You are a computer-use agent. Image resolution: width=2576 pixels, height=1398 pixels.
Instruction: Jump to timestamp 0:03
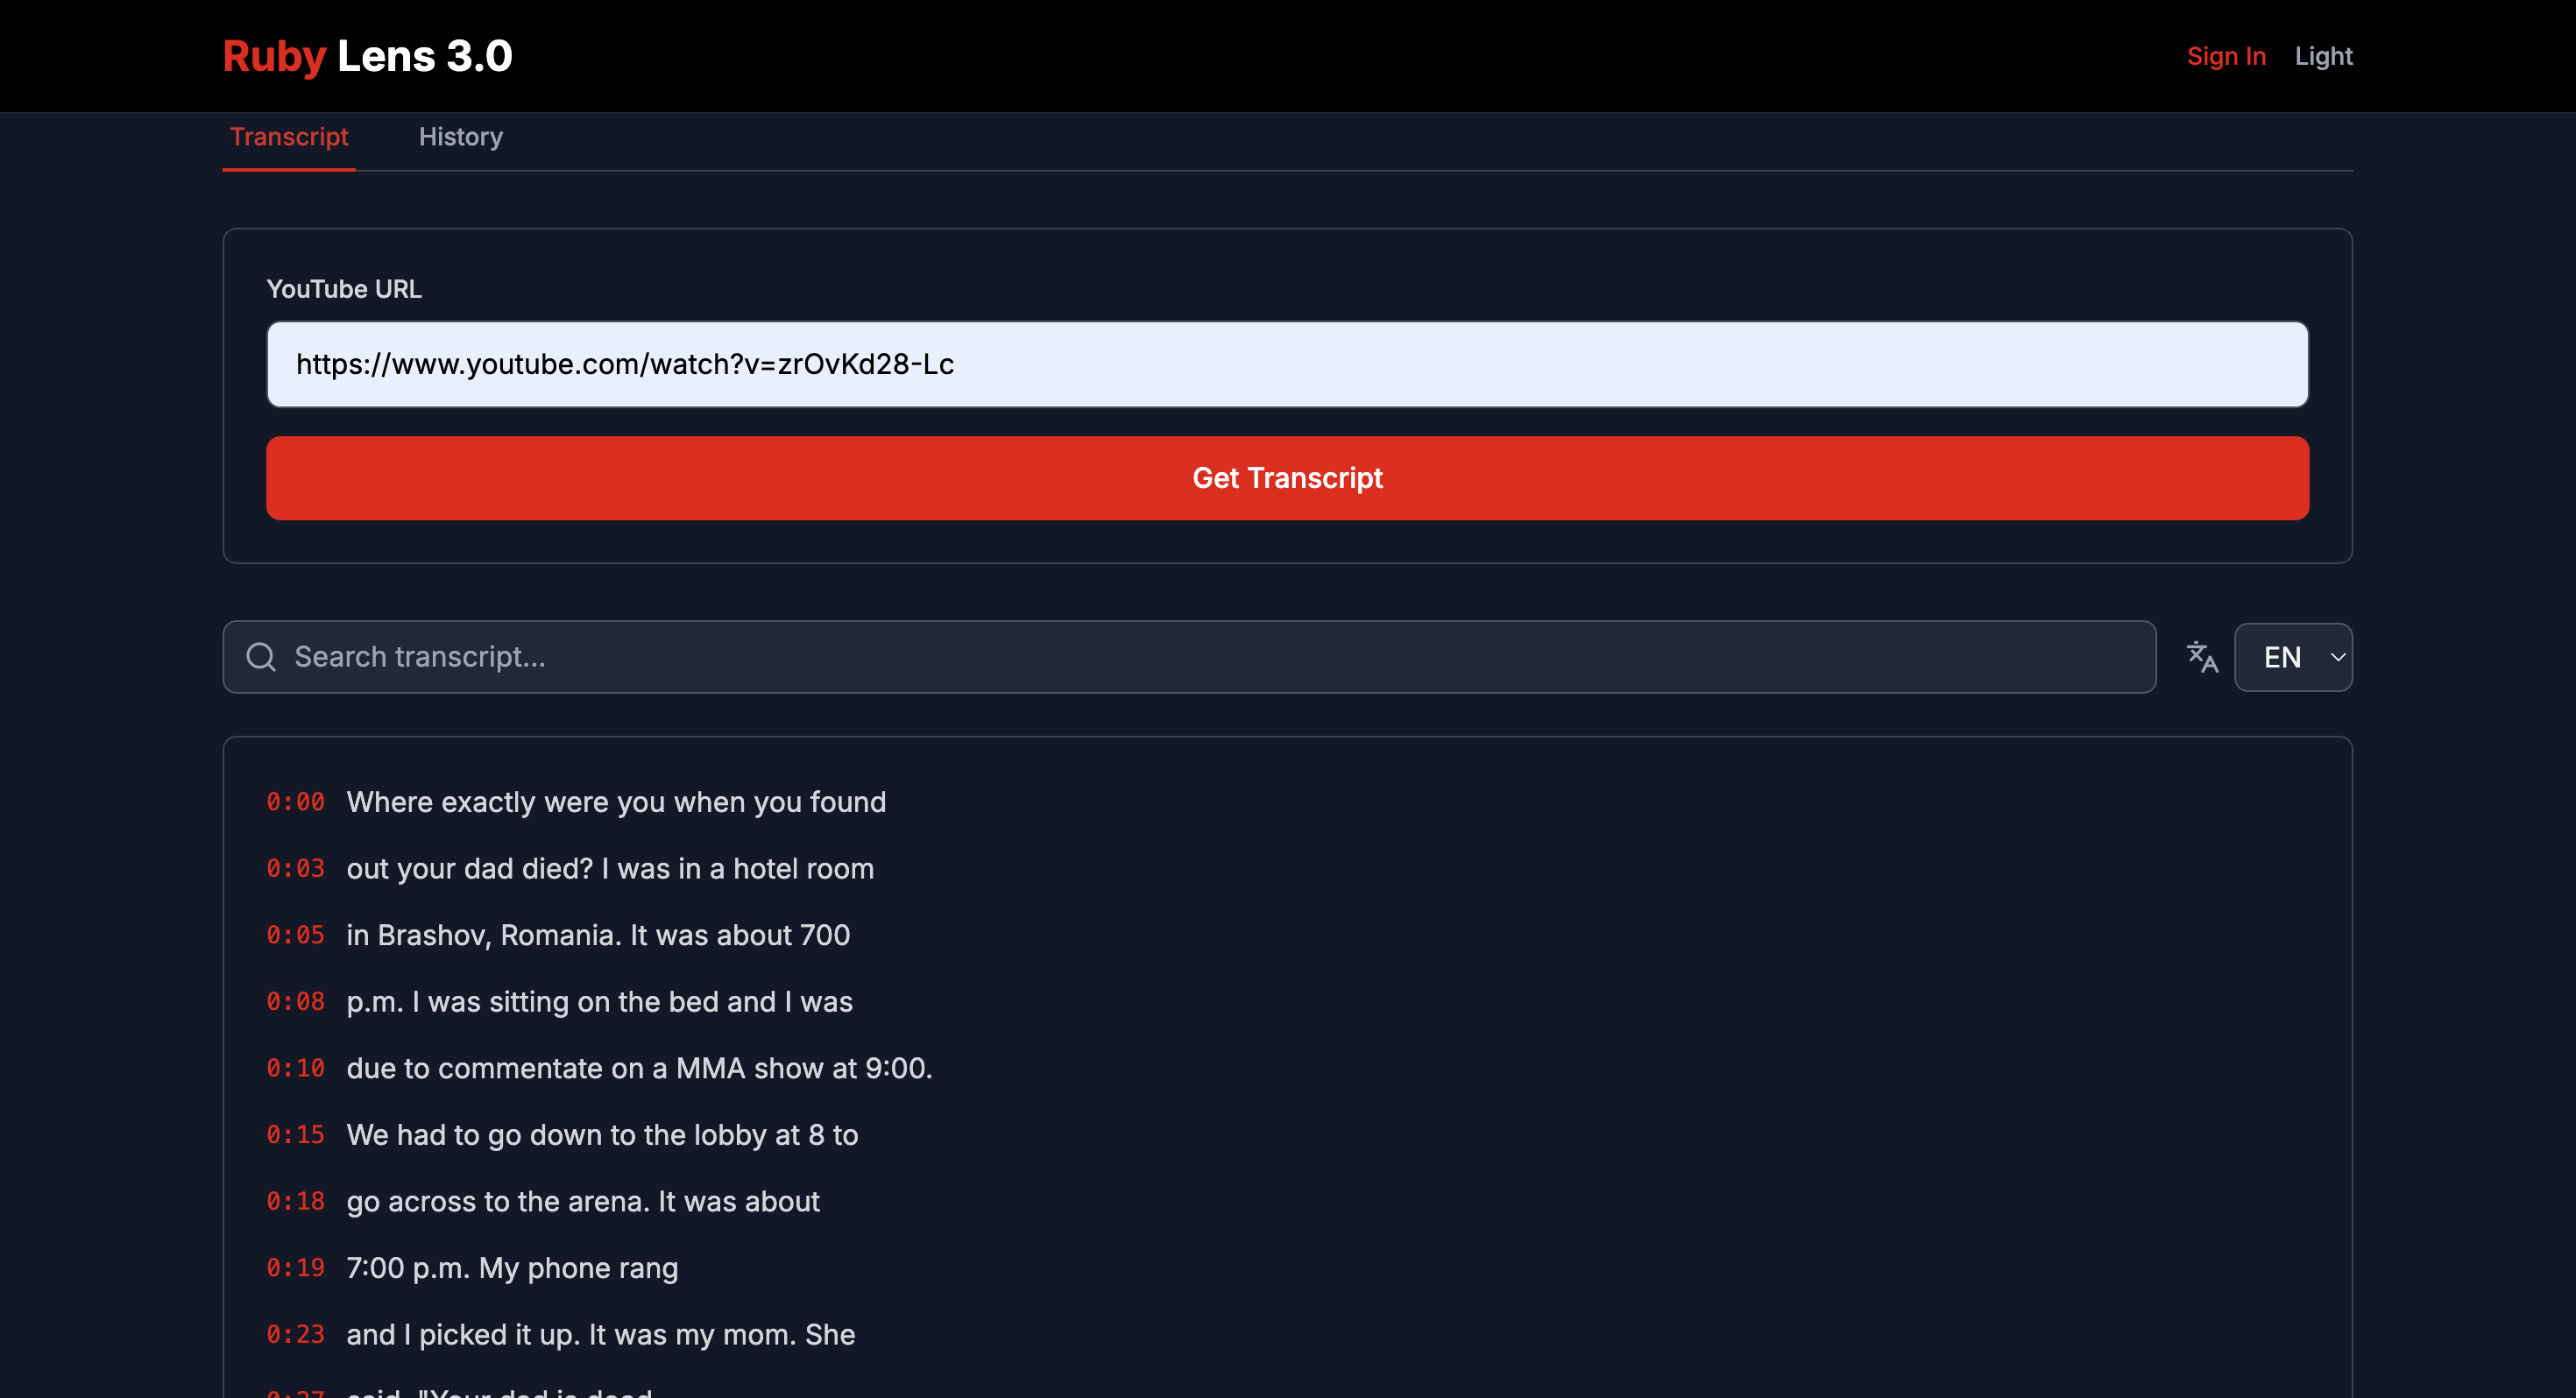(x=295, y=868)
